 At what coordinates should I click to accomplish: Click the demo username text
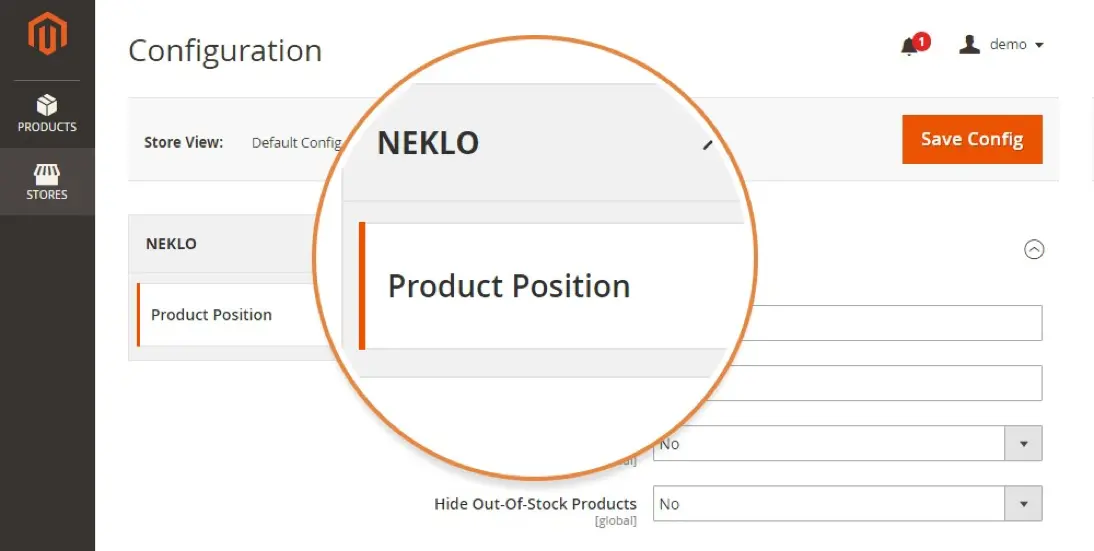pyautogui.click(x=1007, y=45)
